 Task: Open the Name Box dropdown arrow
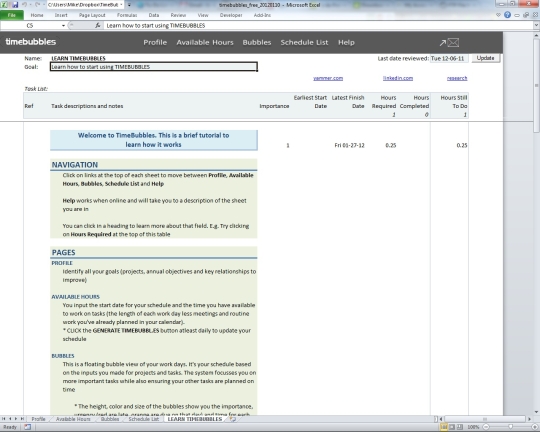tap(63, 25)
